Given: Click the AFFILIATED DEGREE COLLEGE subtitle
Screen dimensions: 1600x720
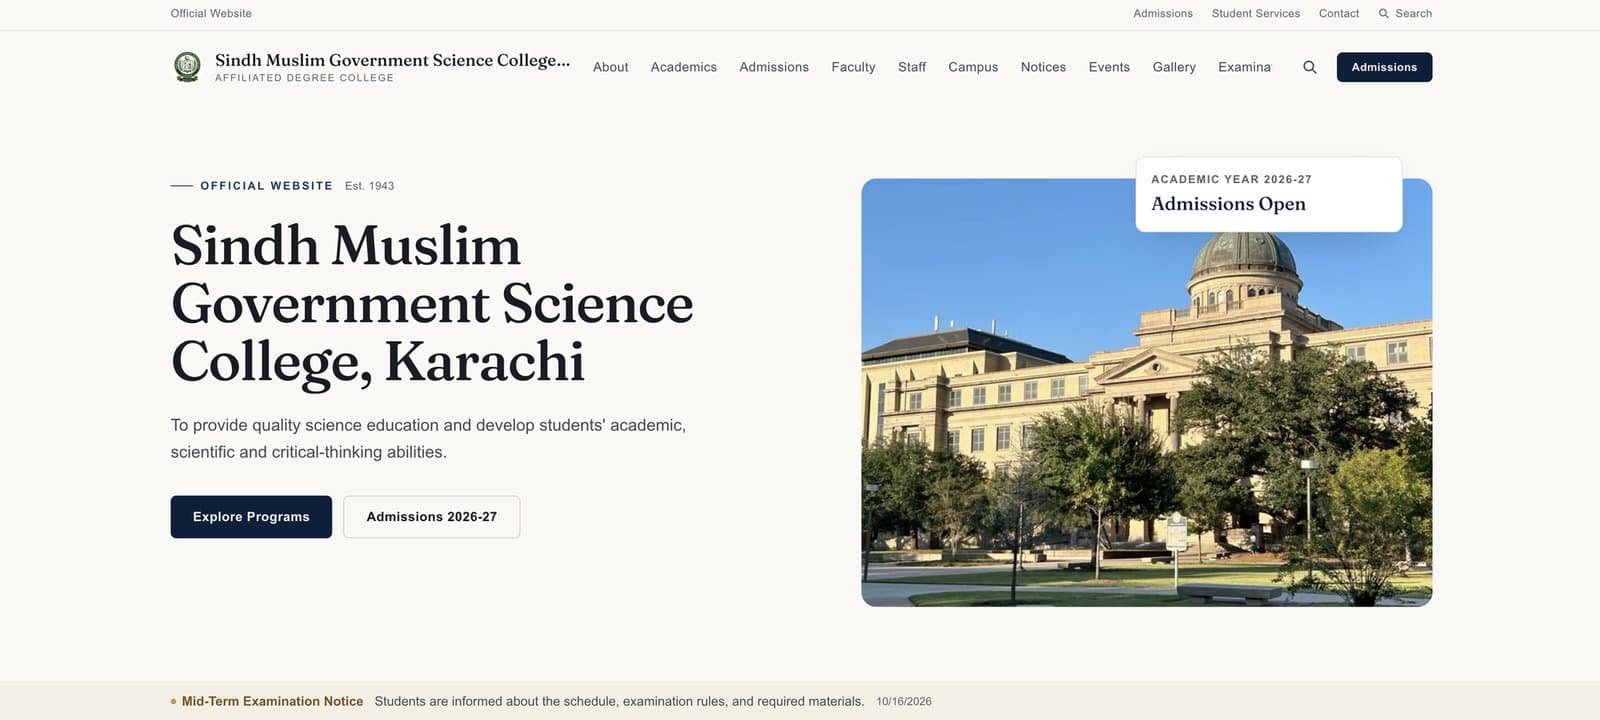Looking at the screenshot, I should tap(304, 78).
